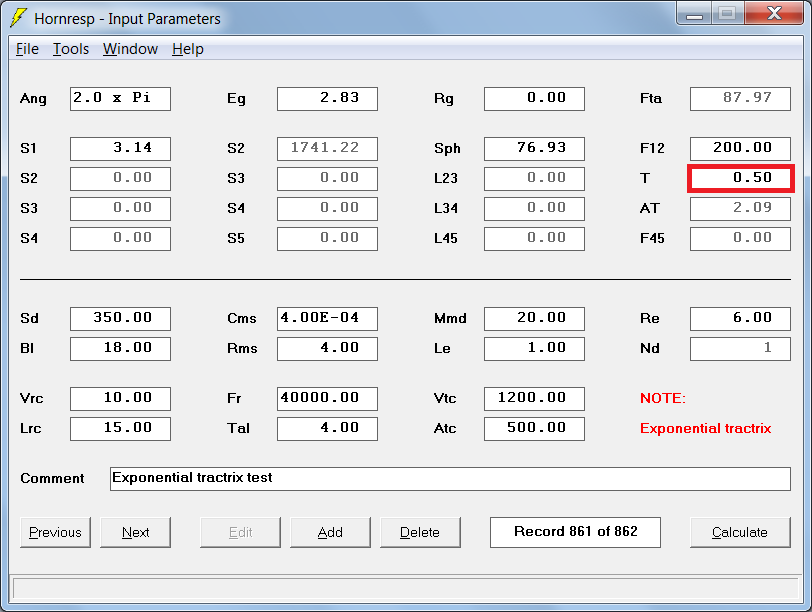812x612 pixels.
Task: Click the AT field showing 2.09
Action: [741, 209]
